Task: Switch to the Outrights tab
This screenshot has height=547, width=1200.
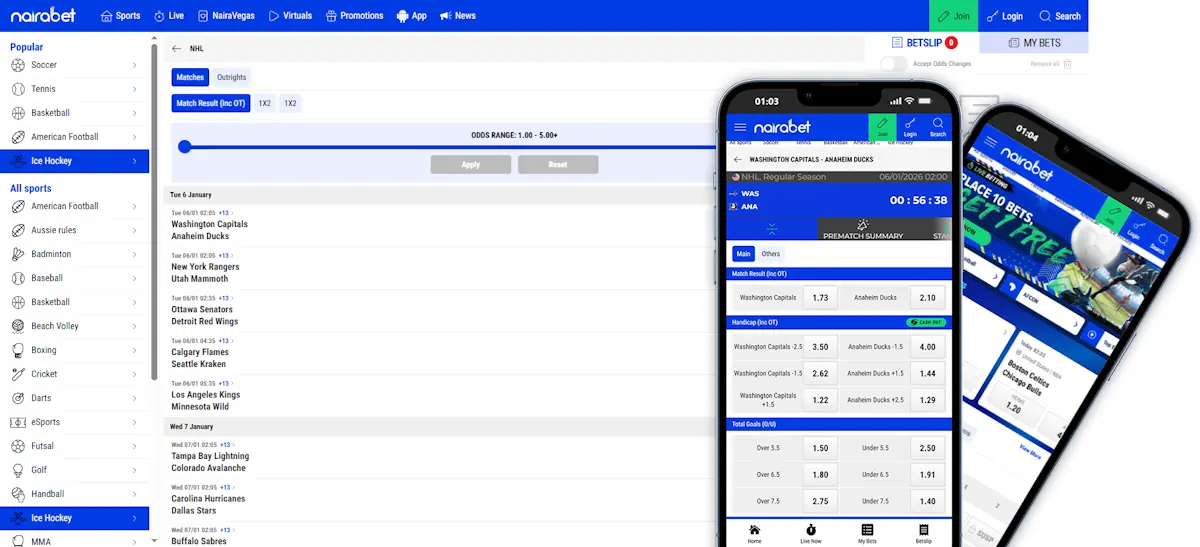Action: point(232,77)
